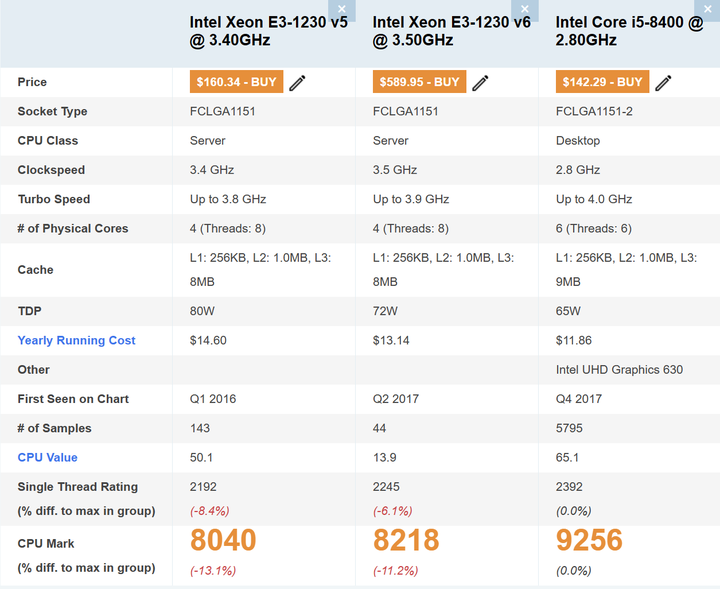720x589 pixels.
Task: Open the CPU Value link
Action: click(47, 457)
